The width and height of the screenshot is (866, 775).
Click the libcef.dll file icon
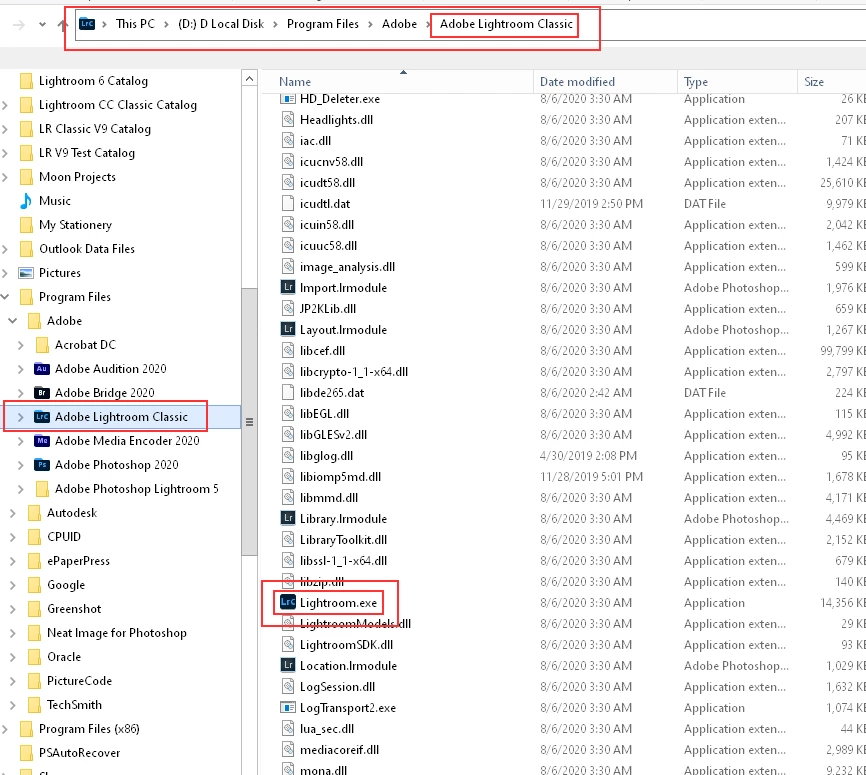(x=288, y=350)
